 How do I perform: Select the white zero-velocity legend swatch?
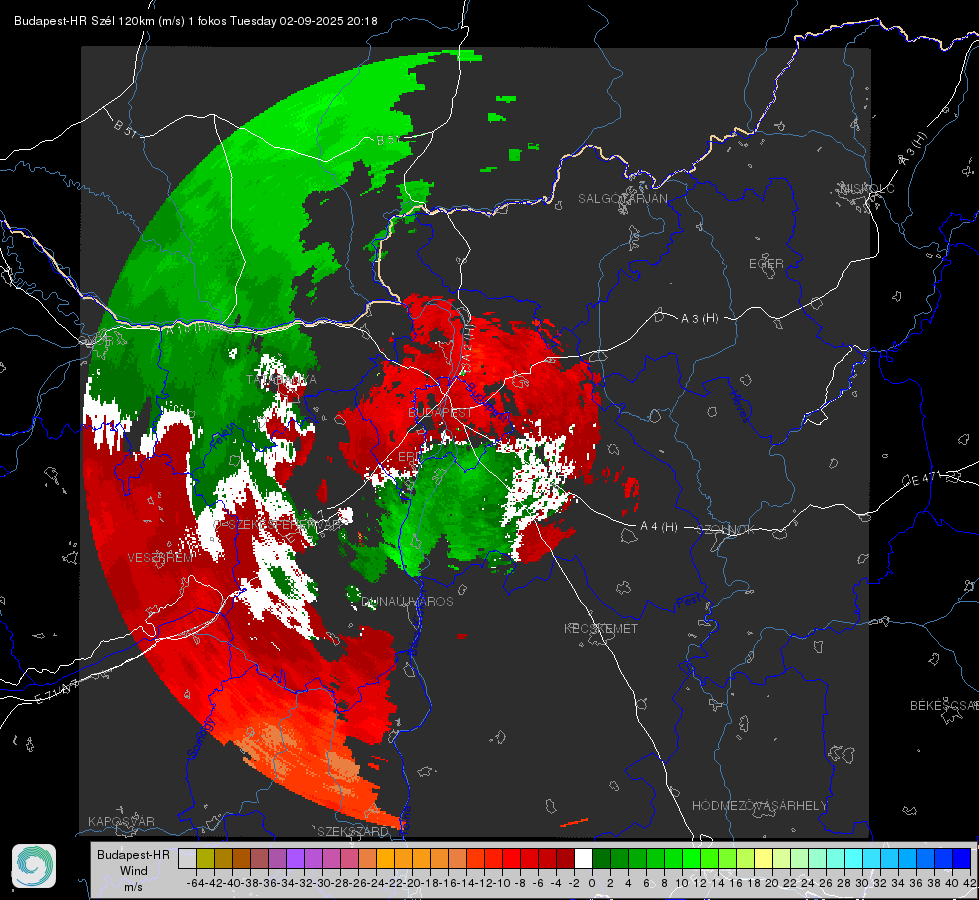click(583, 858)
